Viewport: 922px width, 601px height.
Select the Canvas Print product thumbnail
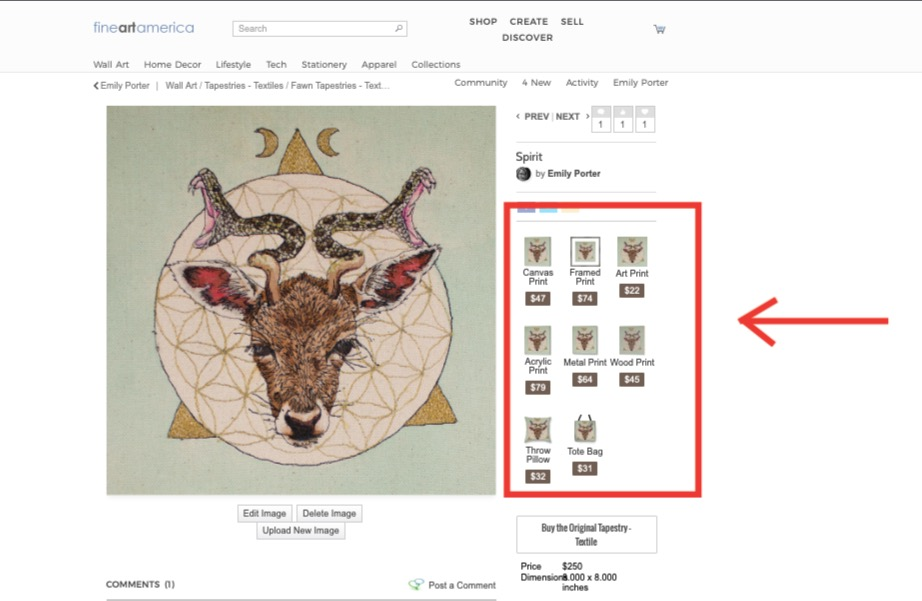coord(537,251)
